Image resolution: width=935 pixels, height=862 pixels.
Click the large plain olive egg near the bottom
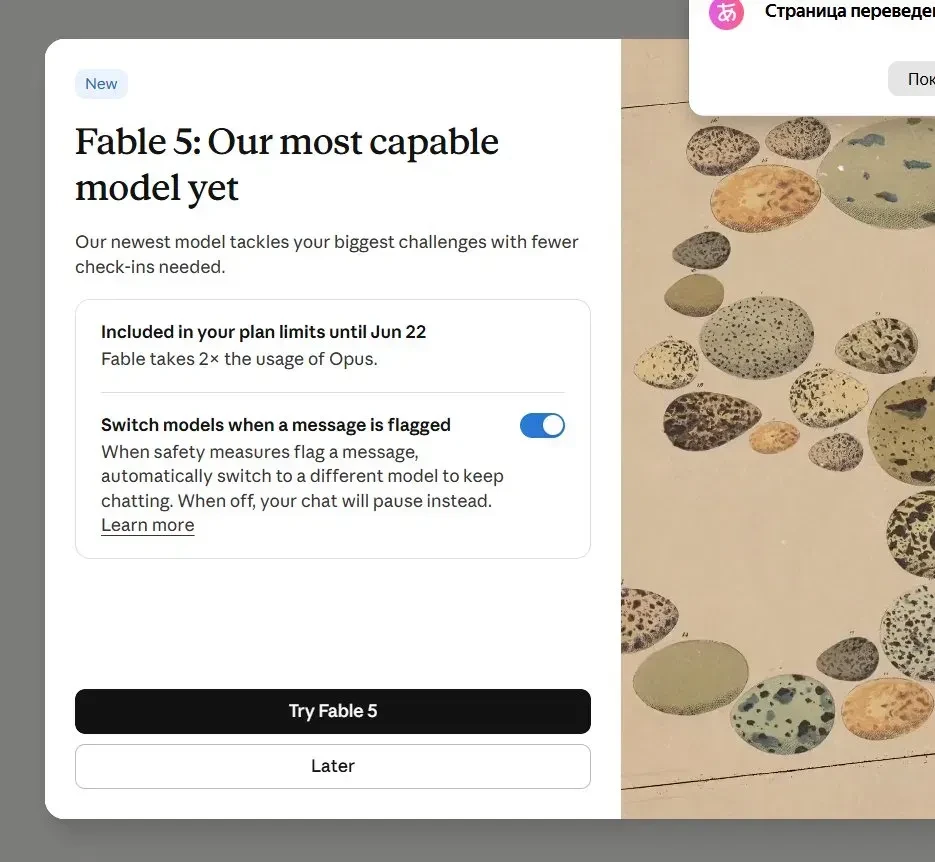691,677
